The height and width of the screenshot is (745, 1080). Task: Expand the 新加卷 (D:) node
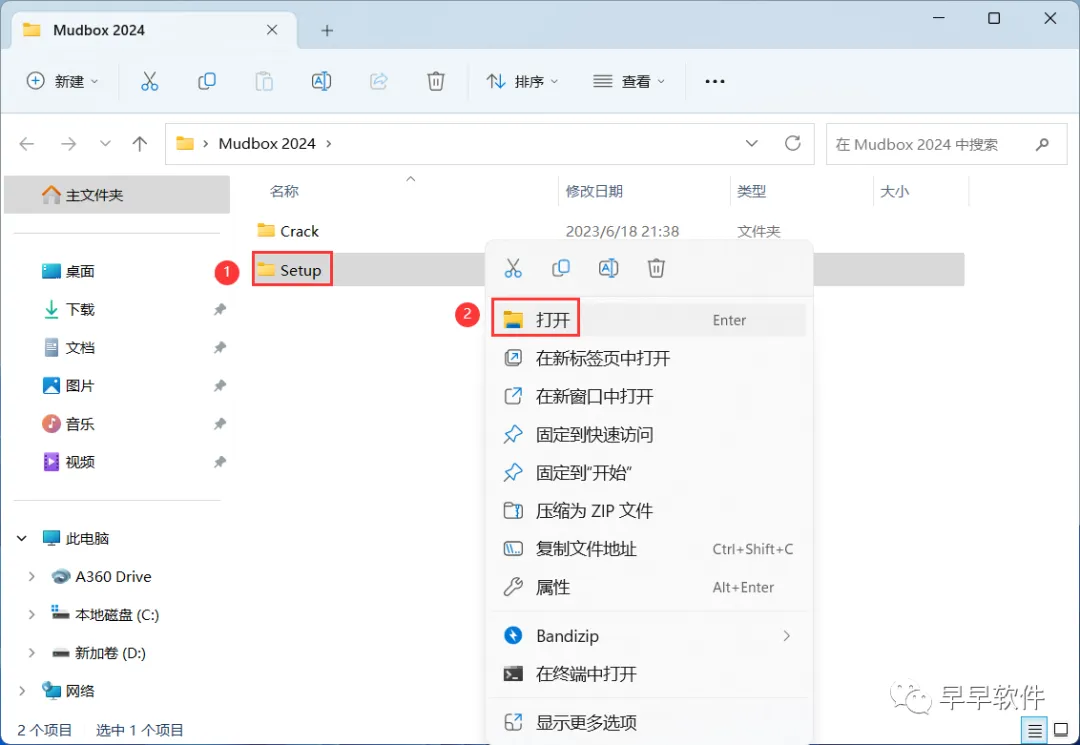coord(32,653)
